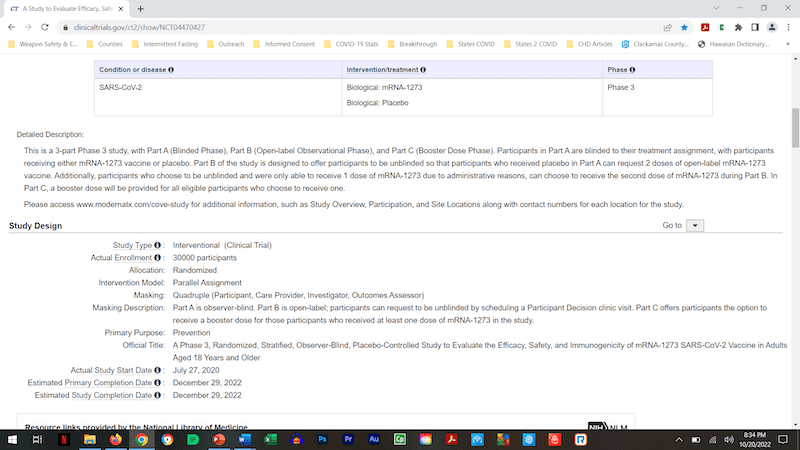The height and width of the screenshot is (450, 800).
Task: Click the address bar URL field
Action: [x=357, y=28]
